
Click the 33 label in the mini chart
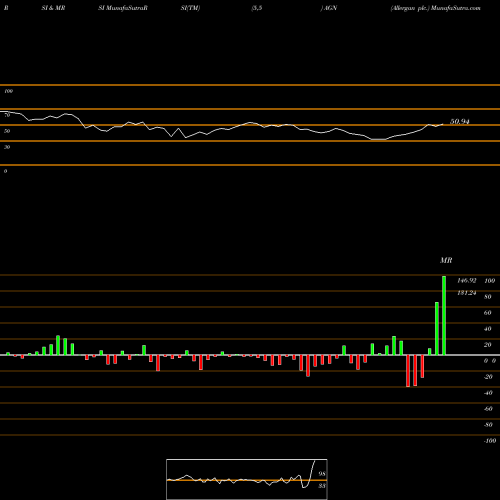(322, 486)
